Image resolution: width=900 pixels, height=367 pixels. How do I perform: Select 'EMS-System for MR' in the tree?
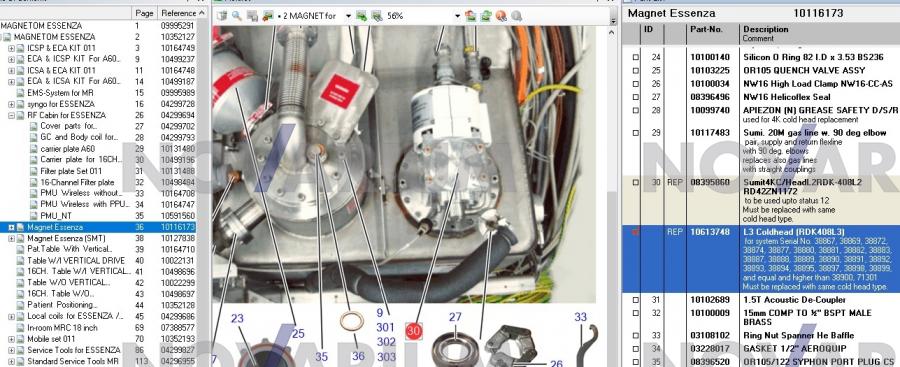pyautogui.click(x=60, y=93)
